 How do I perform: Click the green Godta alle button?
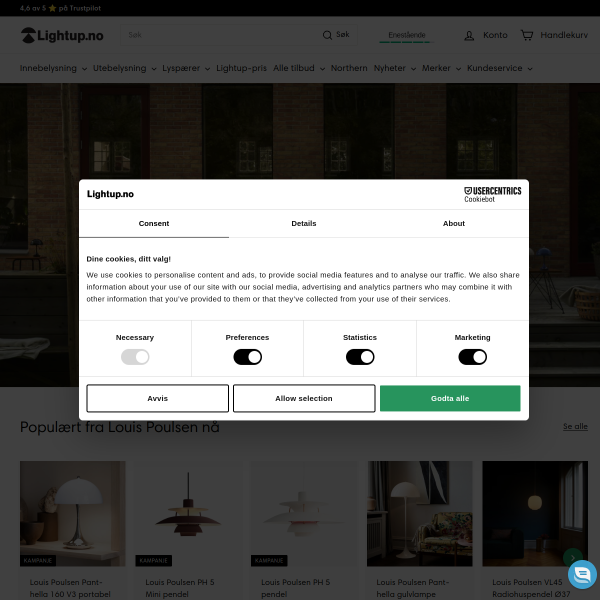(x=450, y=398)
